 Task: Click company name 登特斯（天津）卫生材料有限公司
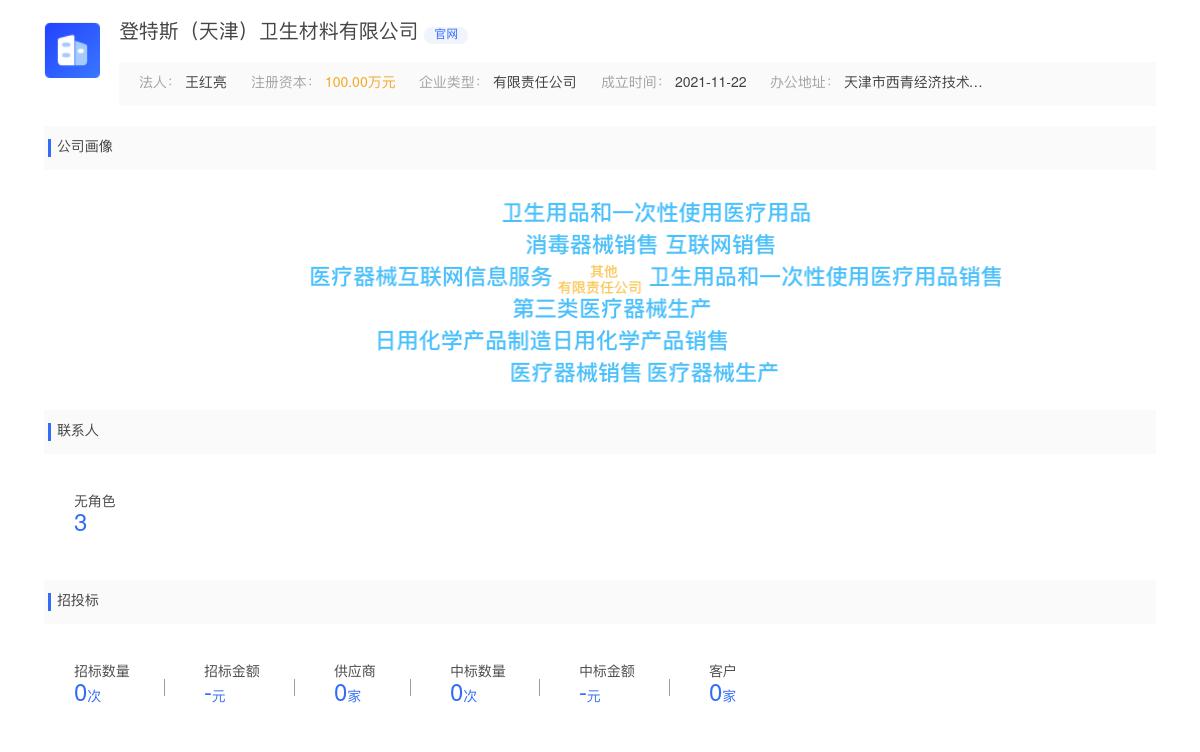269,32
